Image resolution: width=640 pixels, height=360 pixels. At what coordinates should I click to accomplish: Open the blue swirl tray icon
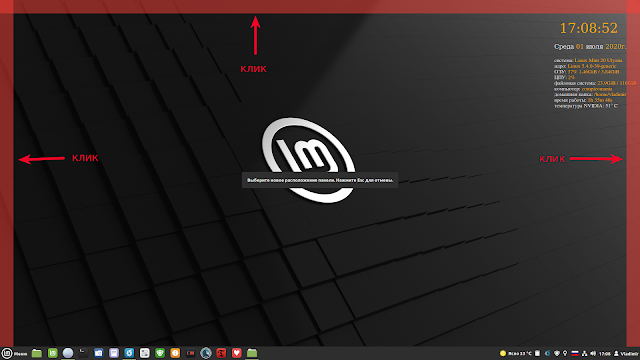click(x=547, y=353)
